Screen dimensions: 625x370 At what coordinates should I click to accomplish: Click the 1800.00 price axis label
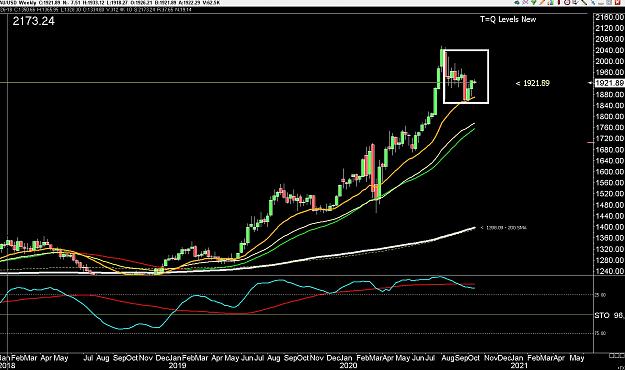609,117
